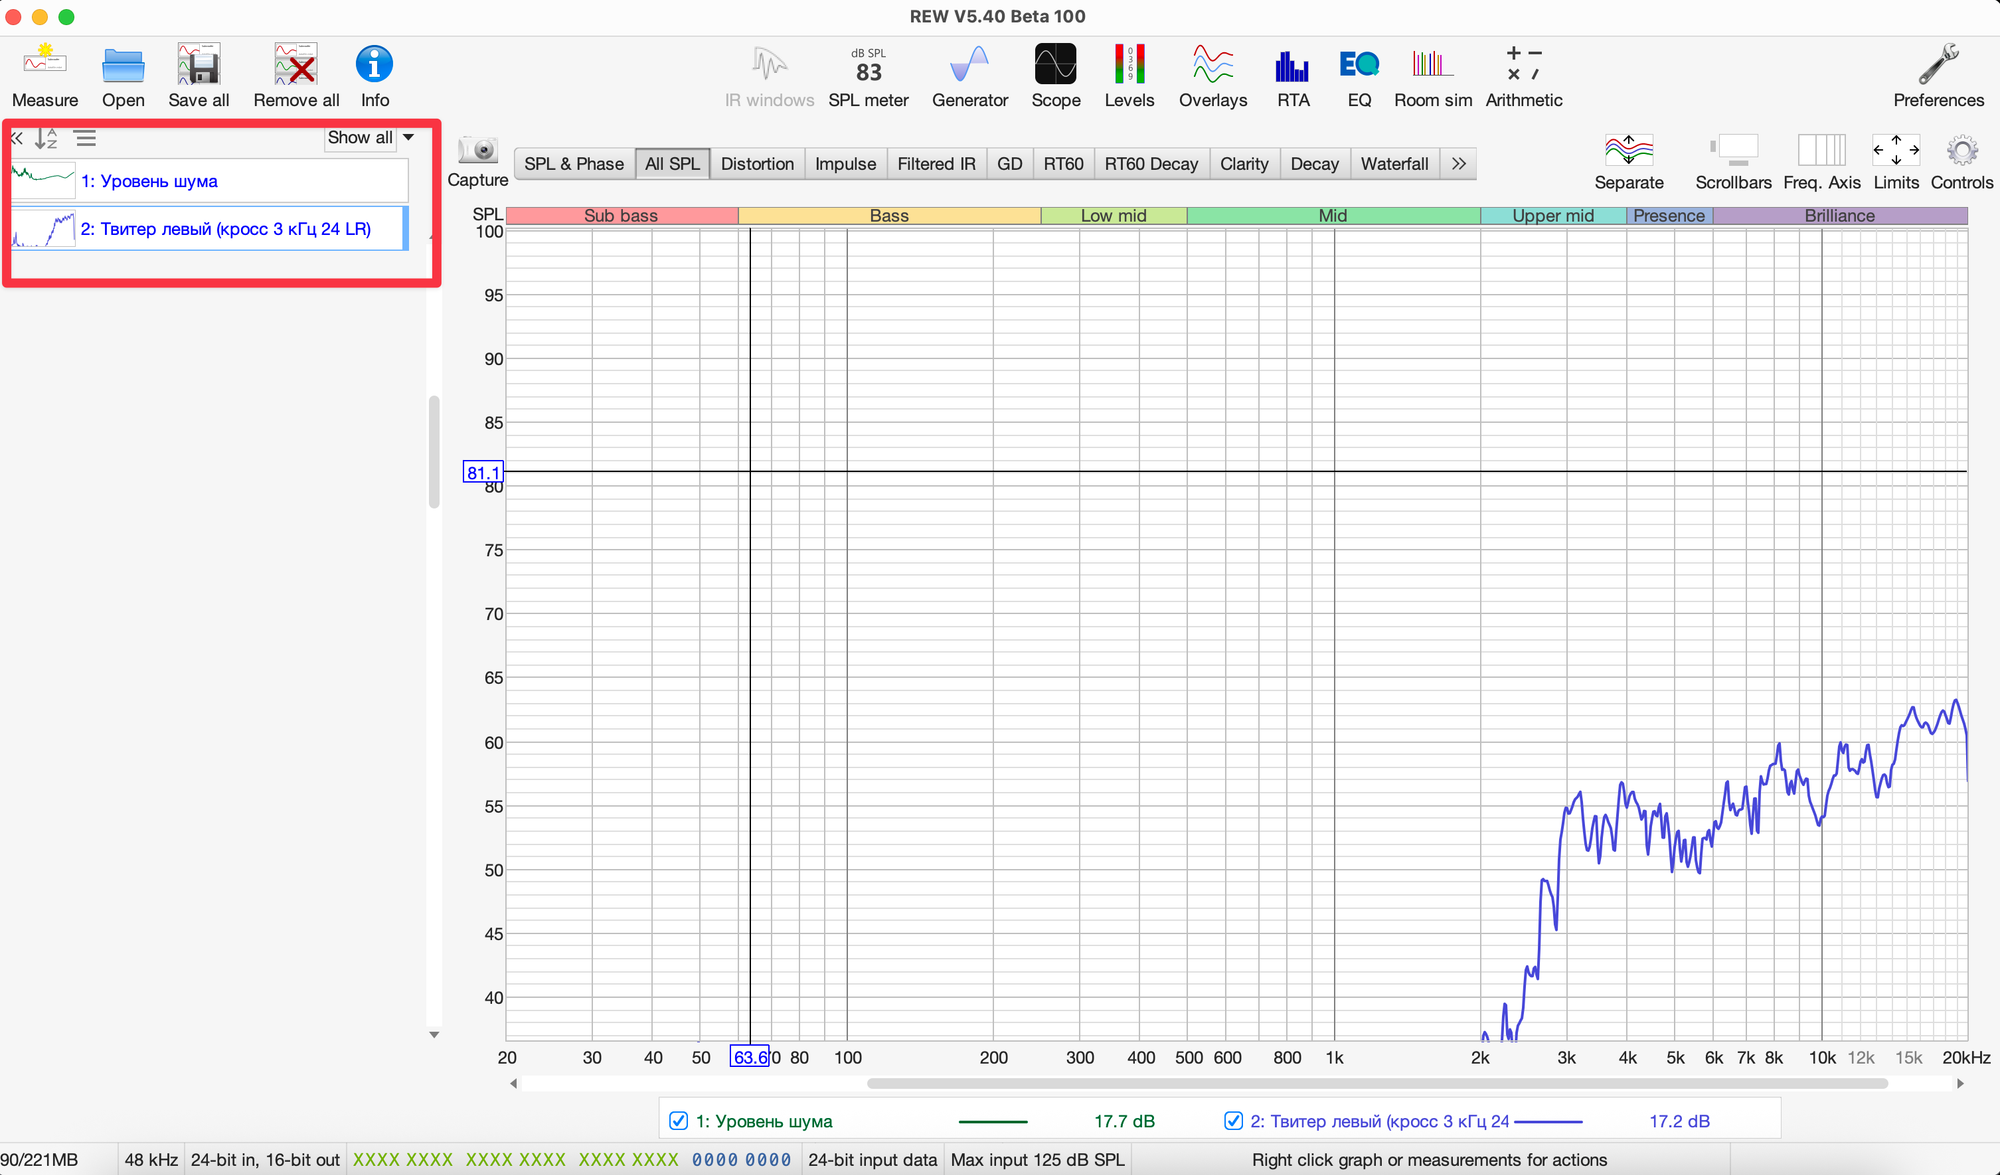Expand more graph tabs chevron
Image resolution: width=2000 pixels, height=1175 pixels.
[1459, 164]
